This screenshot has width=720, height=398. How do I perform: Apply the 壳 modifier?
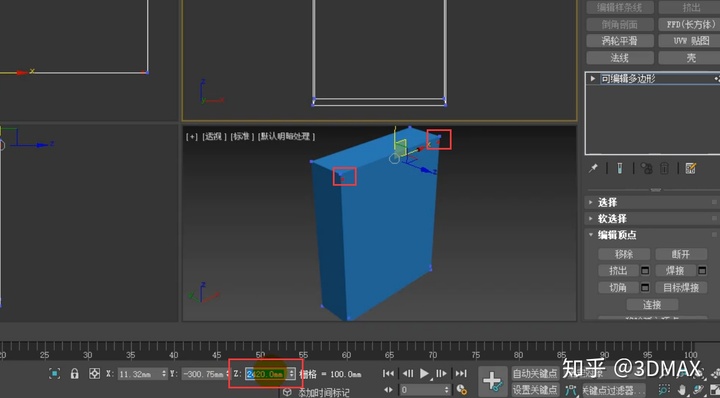click(689, 58)
